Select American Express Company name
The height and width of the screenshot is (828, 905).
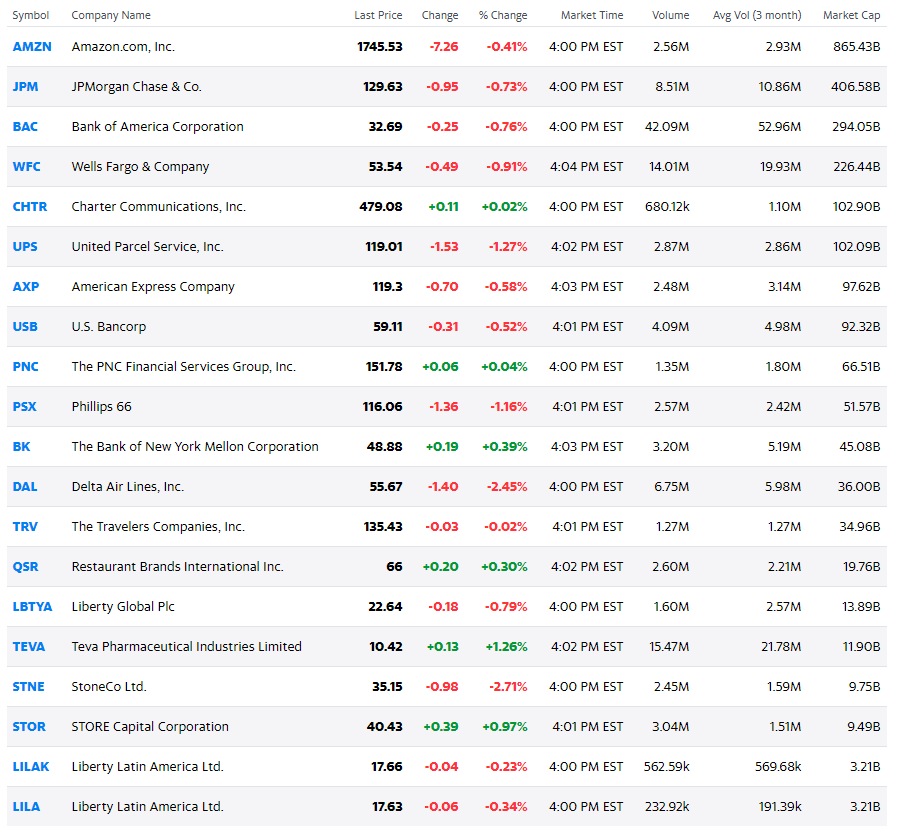tap(153, 287)
